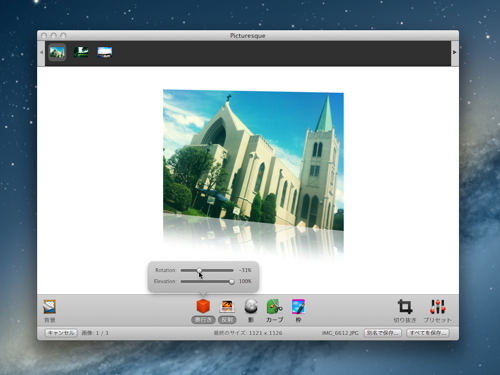Toggle the 反射 label pill
The image size is (500, 375).
pyautogui.click(x=227, y=320)
